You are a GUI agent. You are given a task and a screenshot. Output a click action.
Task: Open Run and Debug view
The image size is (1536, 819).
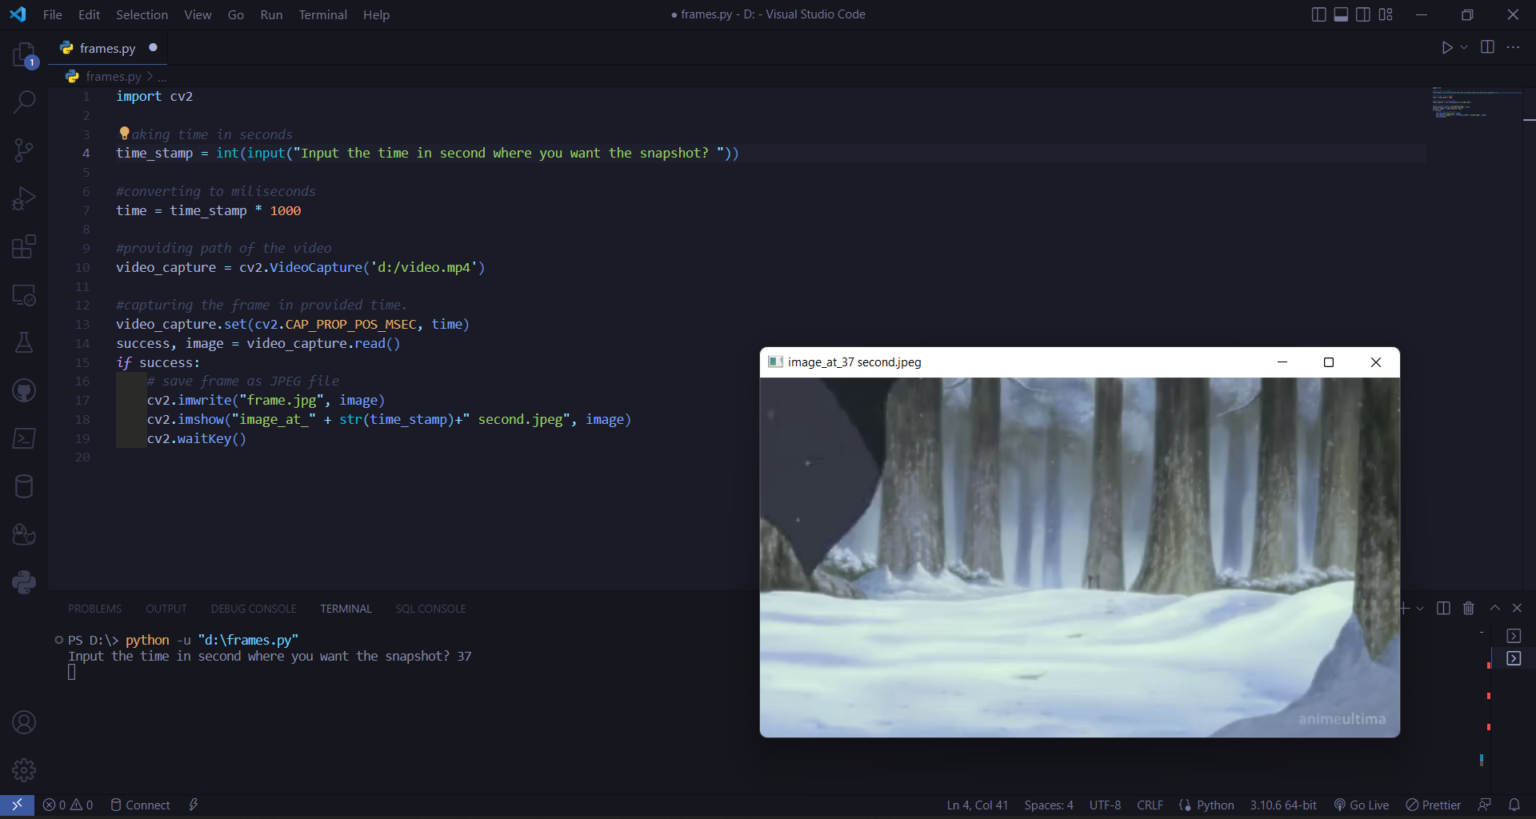pyautogui.click(x=24, y=198)
